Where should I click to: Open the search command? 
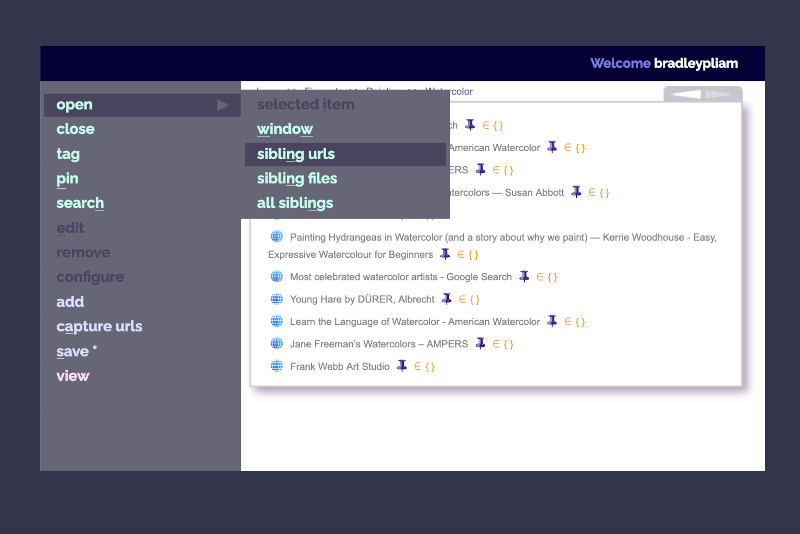80,203
